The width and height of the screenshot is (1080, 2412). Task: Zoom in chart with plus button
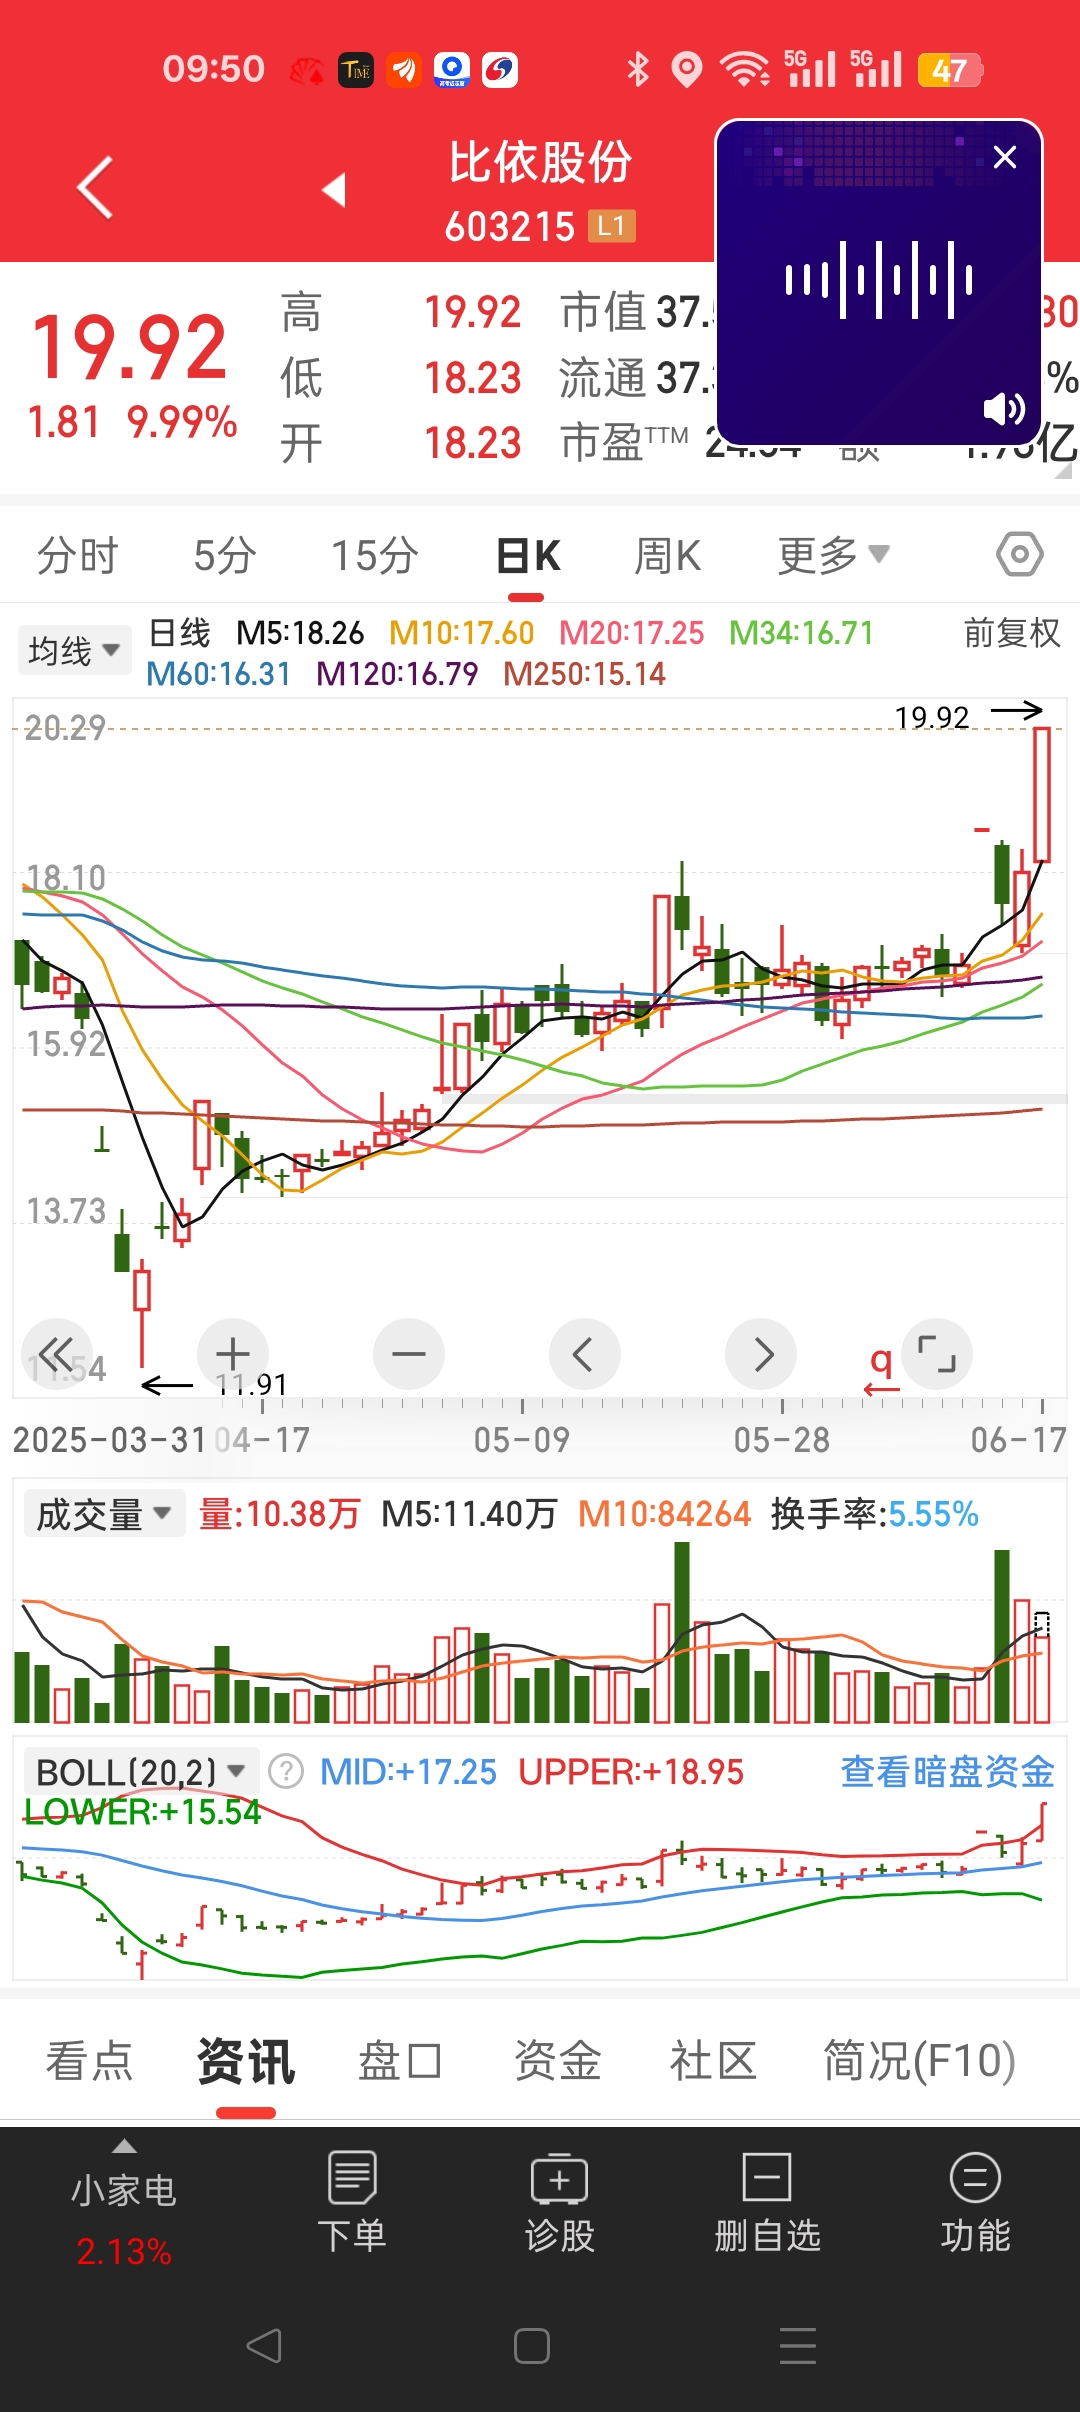coord(233,1354)
